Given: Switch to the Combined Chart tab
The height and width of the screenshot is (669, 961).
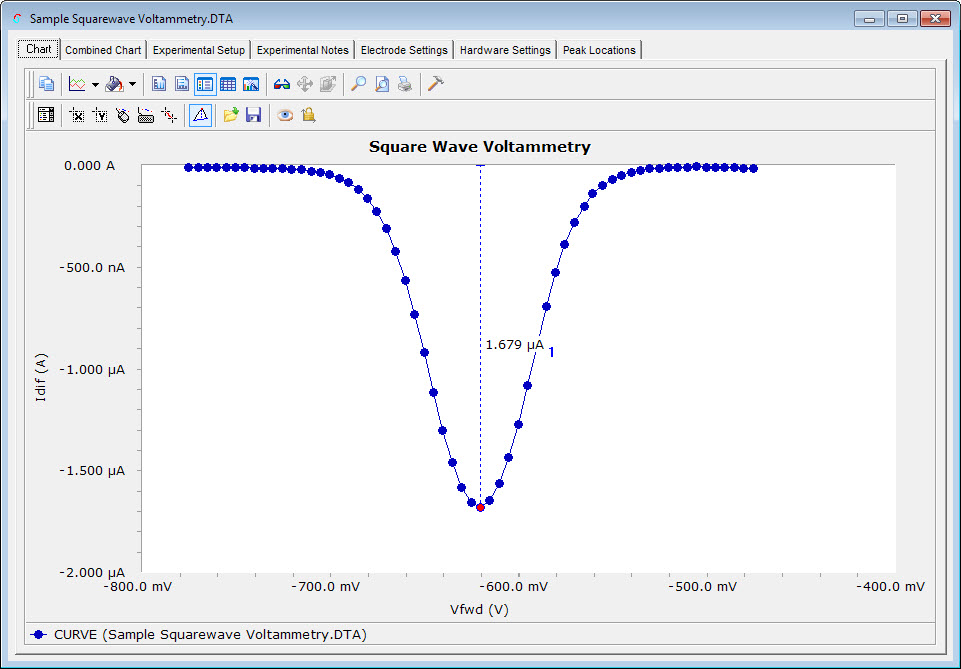Looking at the screenshot, I should tap(103, 50).
